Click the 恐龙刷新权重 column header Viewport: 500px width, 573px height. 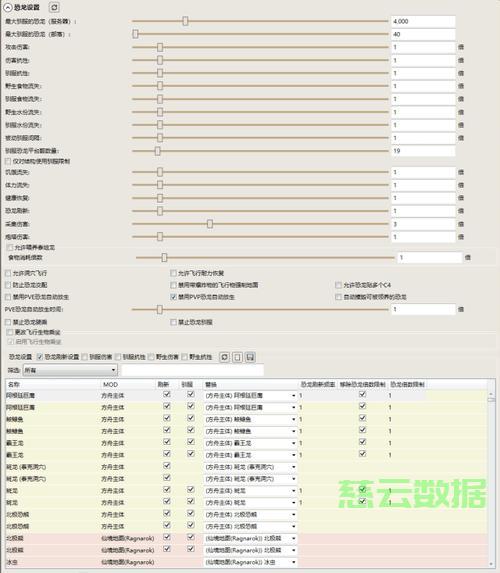318,384
